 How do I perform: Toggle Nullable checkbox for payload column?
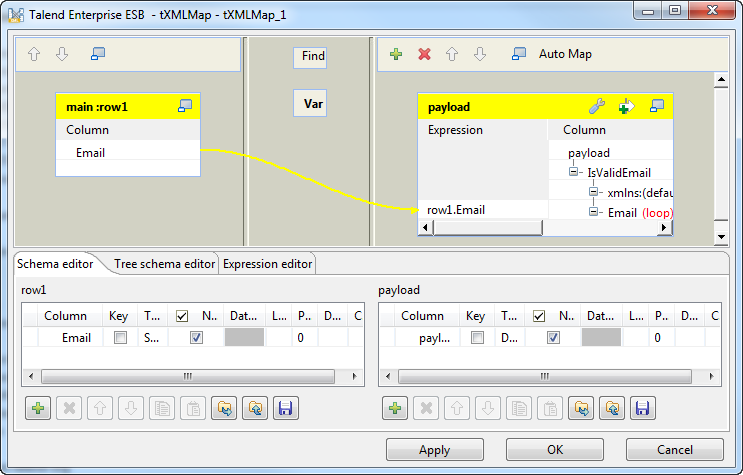[553, 338]
